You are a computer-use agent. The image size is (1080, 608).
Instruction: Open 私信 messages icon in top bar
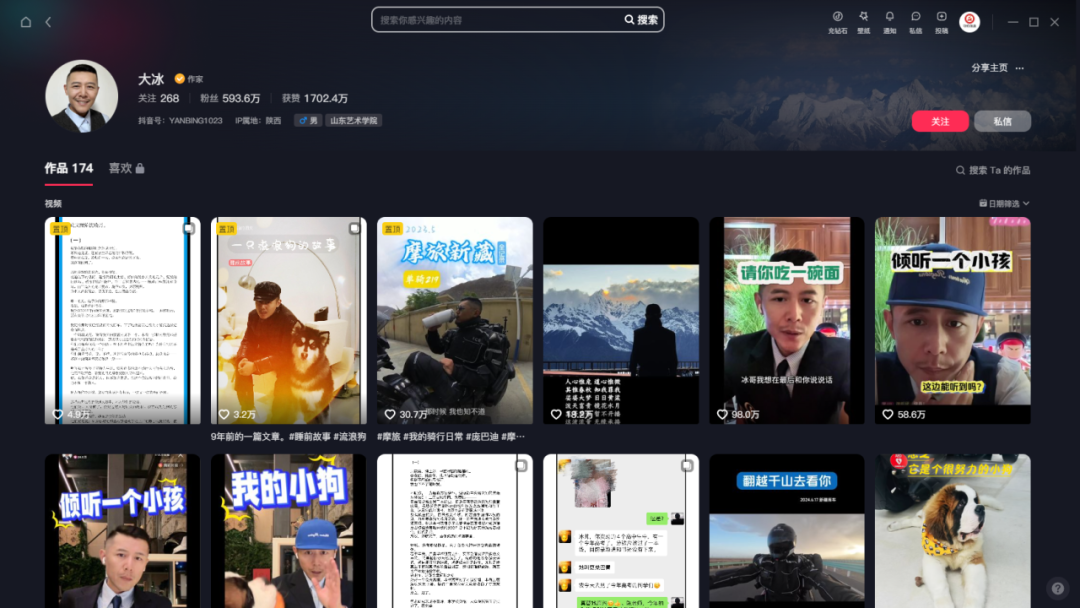(x=915, y=21)
